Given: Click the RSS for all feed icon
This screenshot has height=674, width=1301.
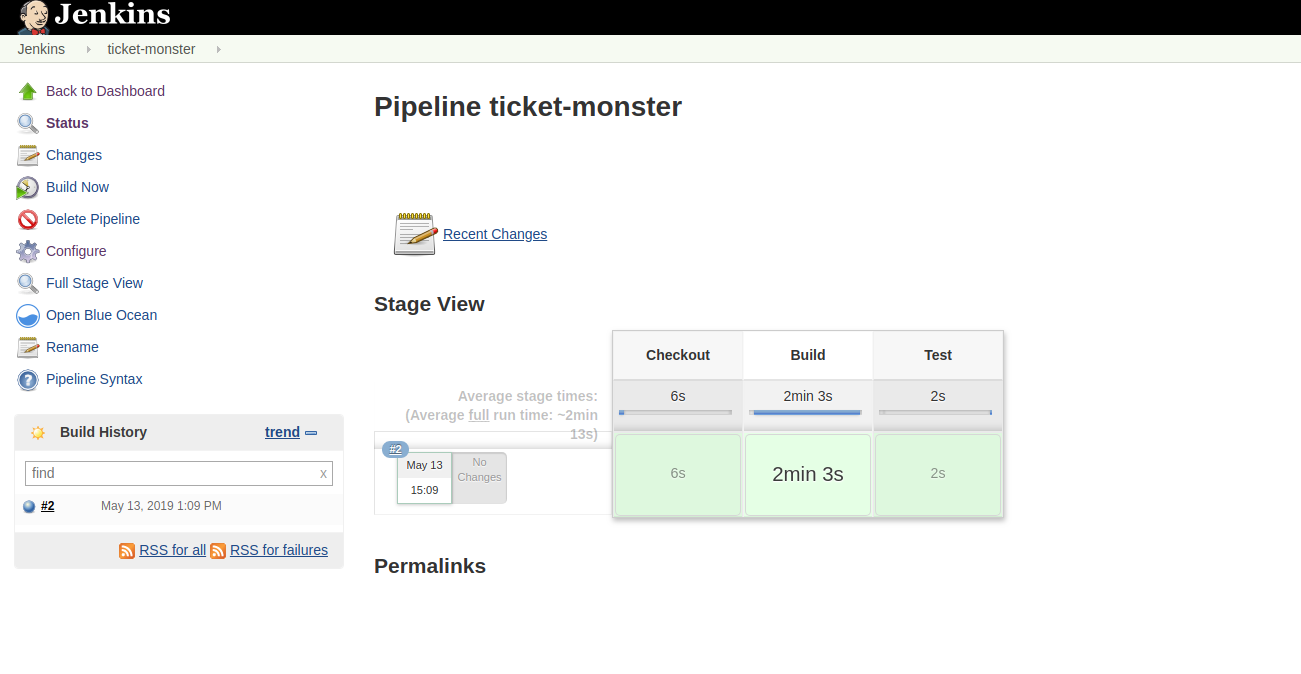Looking at the screenshot, I should tap(127, 550).
